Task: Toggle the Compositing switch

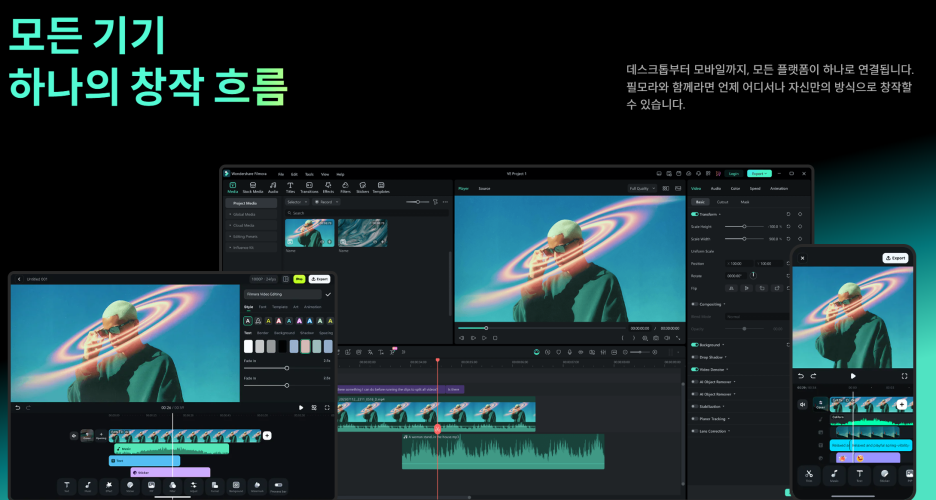Action: coord(694,304)
